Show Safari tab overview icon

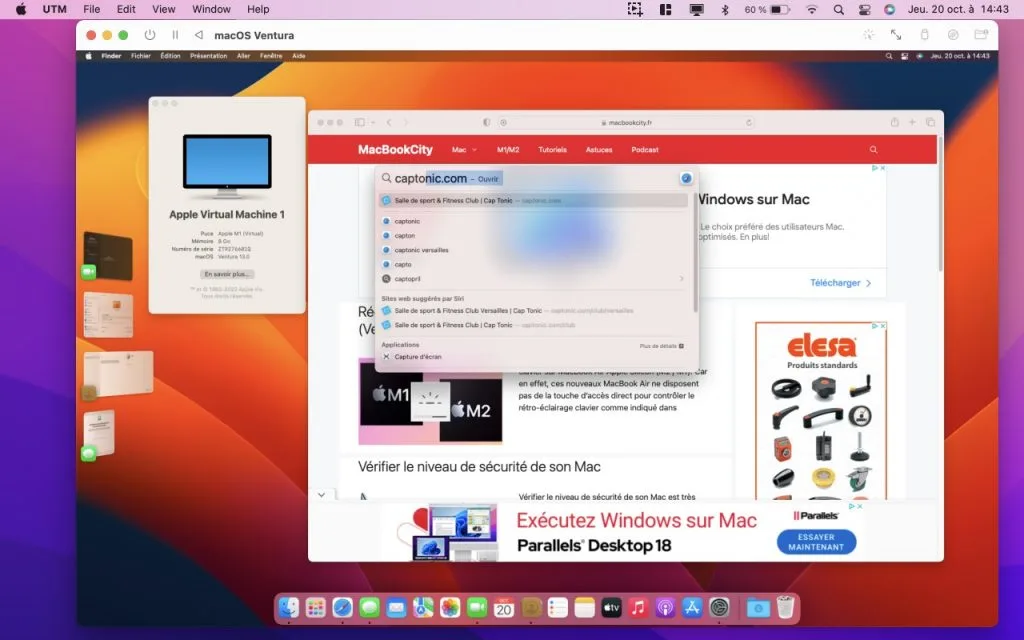(931, 122)
